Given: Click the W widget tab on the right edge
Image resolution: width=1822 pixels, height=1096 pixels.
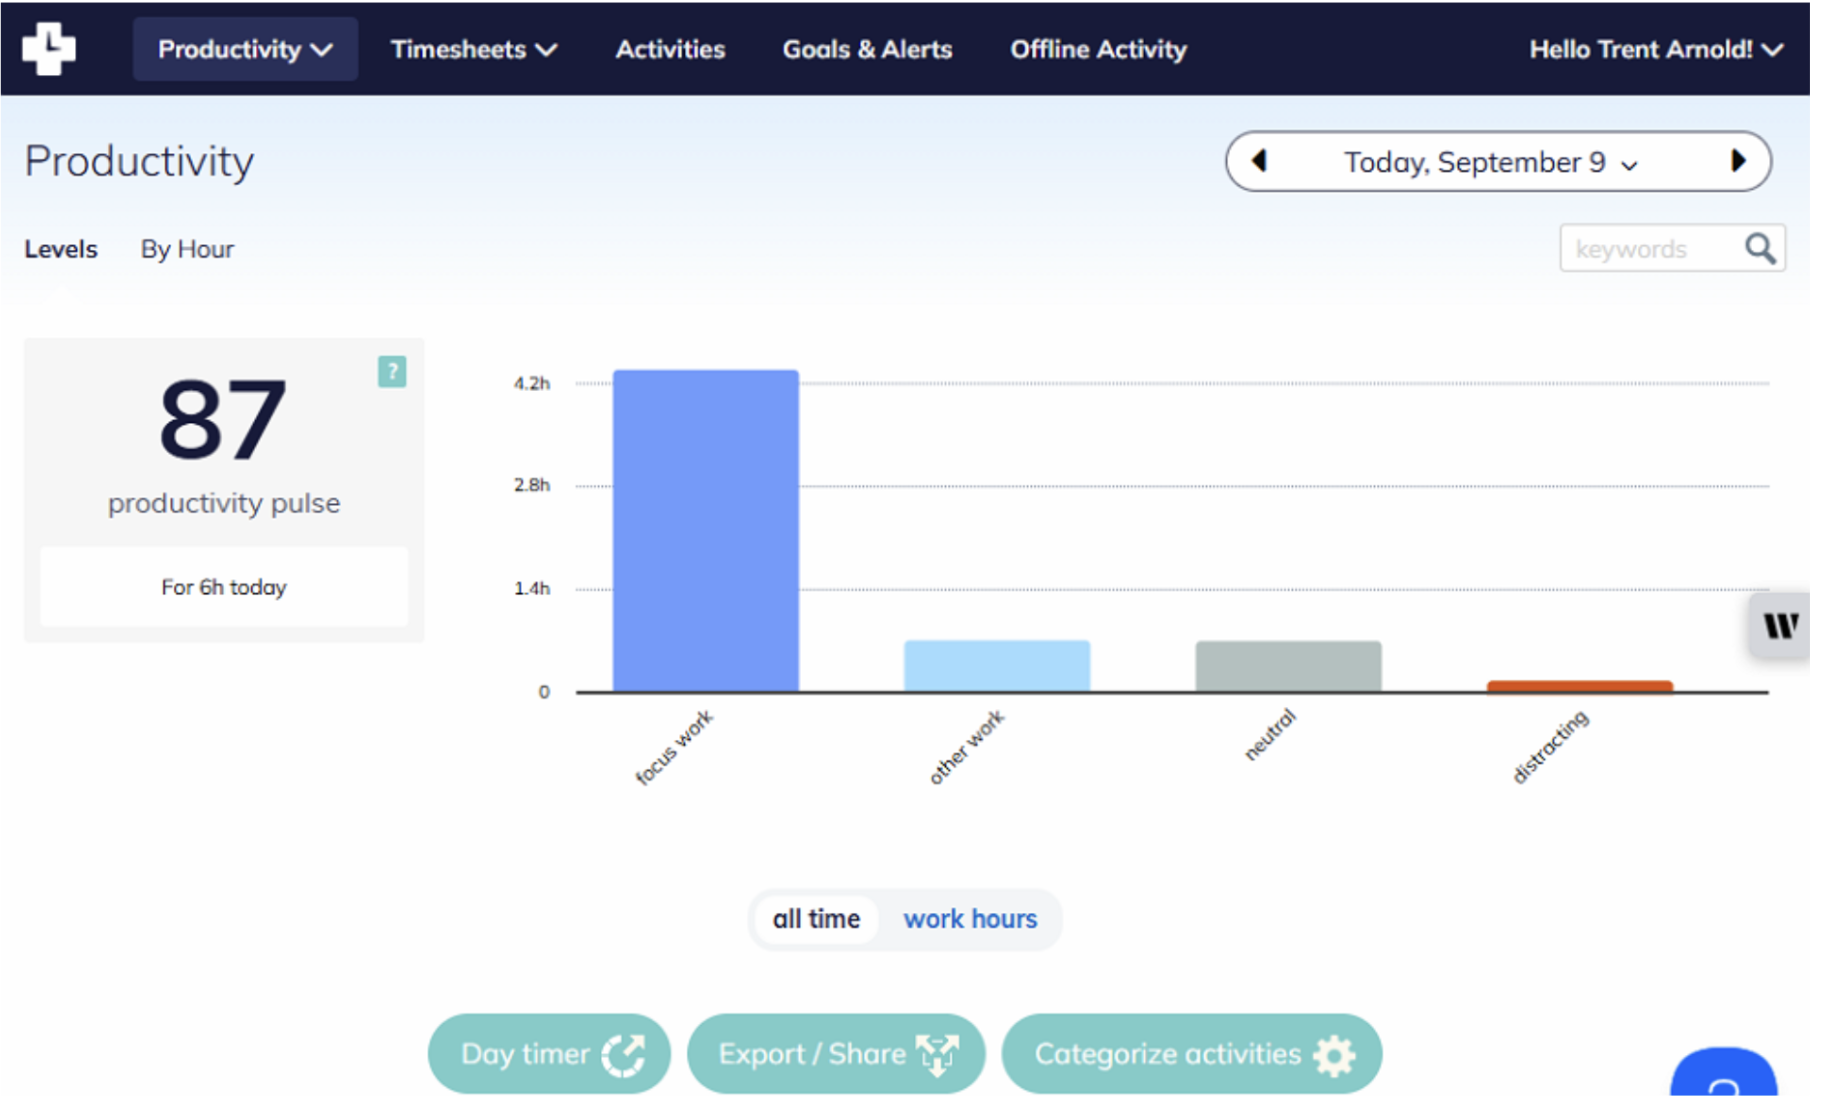Looking at the screenshot, I should (x=1780, y=626).
